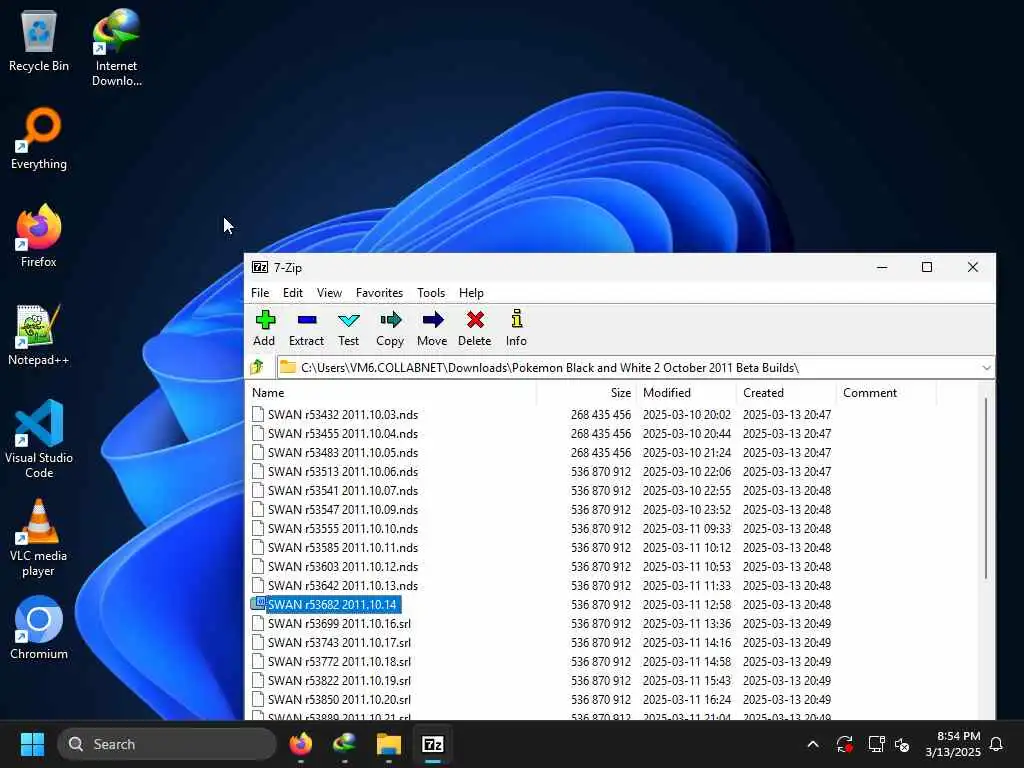Sort files by the Name column header
This screenshot has width=1024, height=768.
pyautogui.click(x=392, y=392)
